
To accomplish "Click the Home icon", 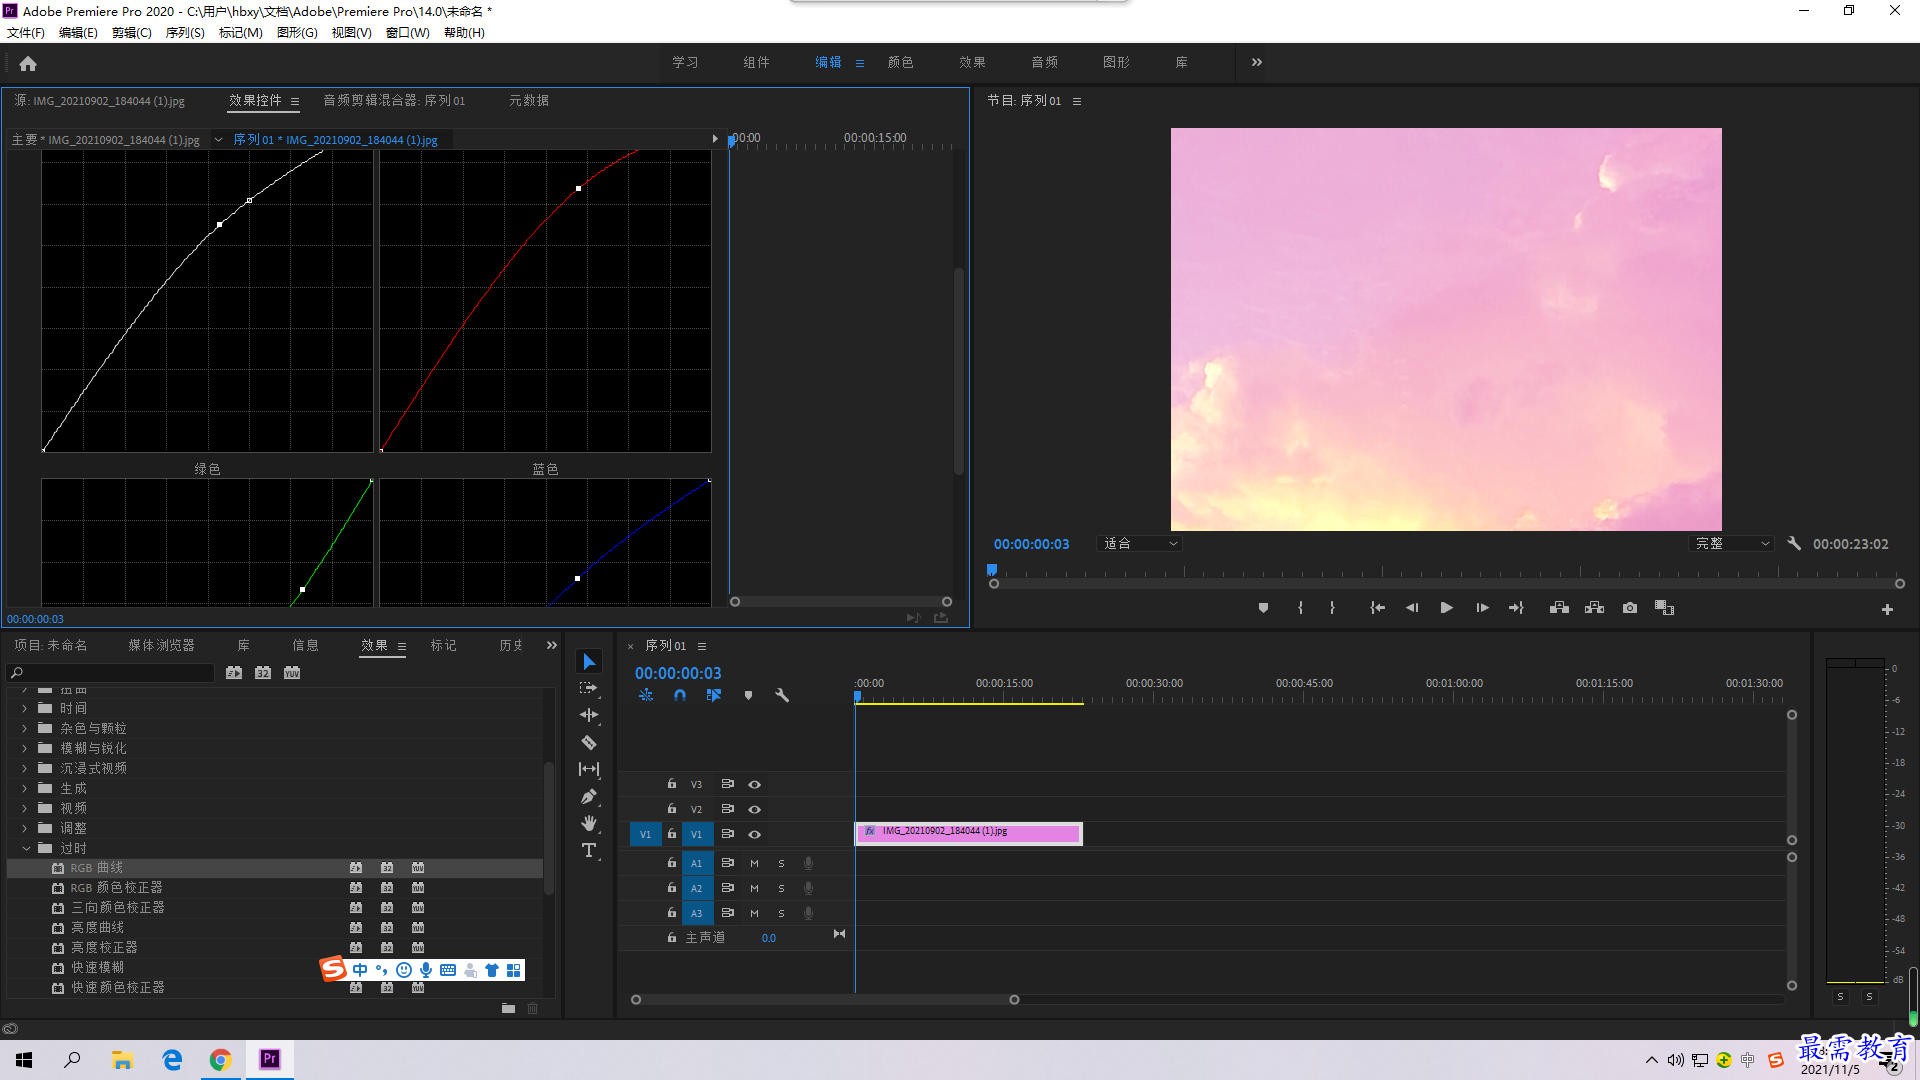I will [28, 63].
